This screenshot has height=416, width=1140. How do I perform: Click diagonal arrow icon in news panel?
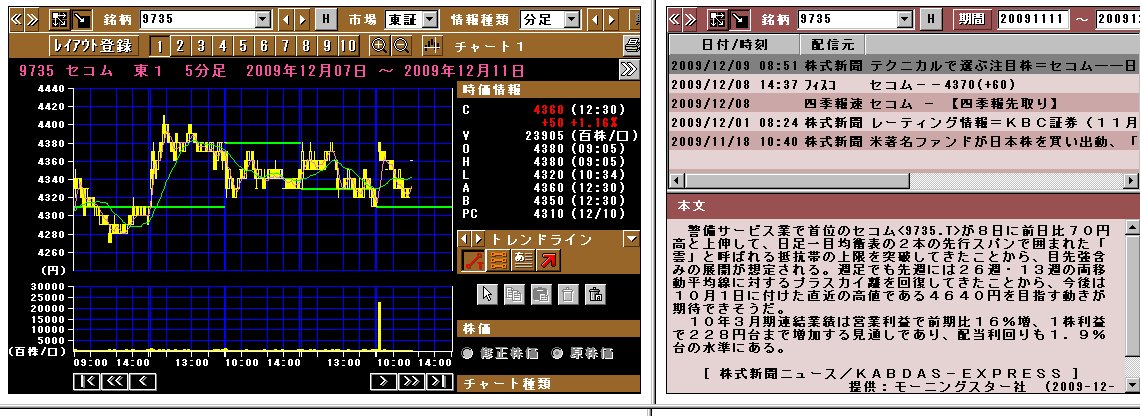[x=740, y=20]
